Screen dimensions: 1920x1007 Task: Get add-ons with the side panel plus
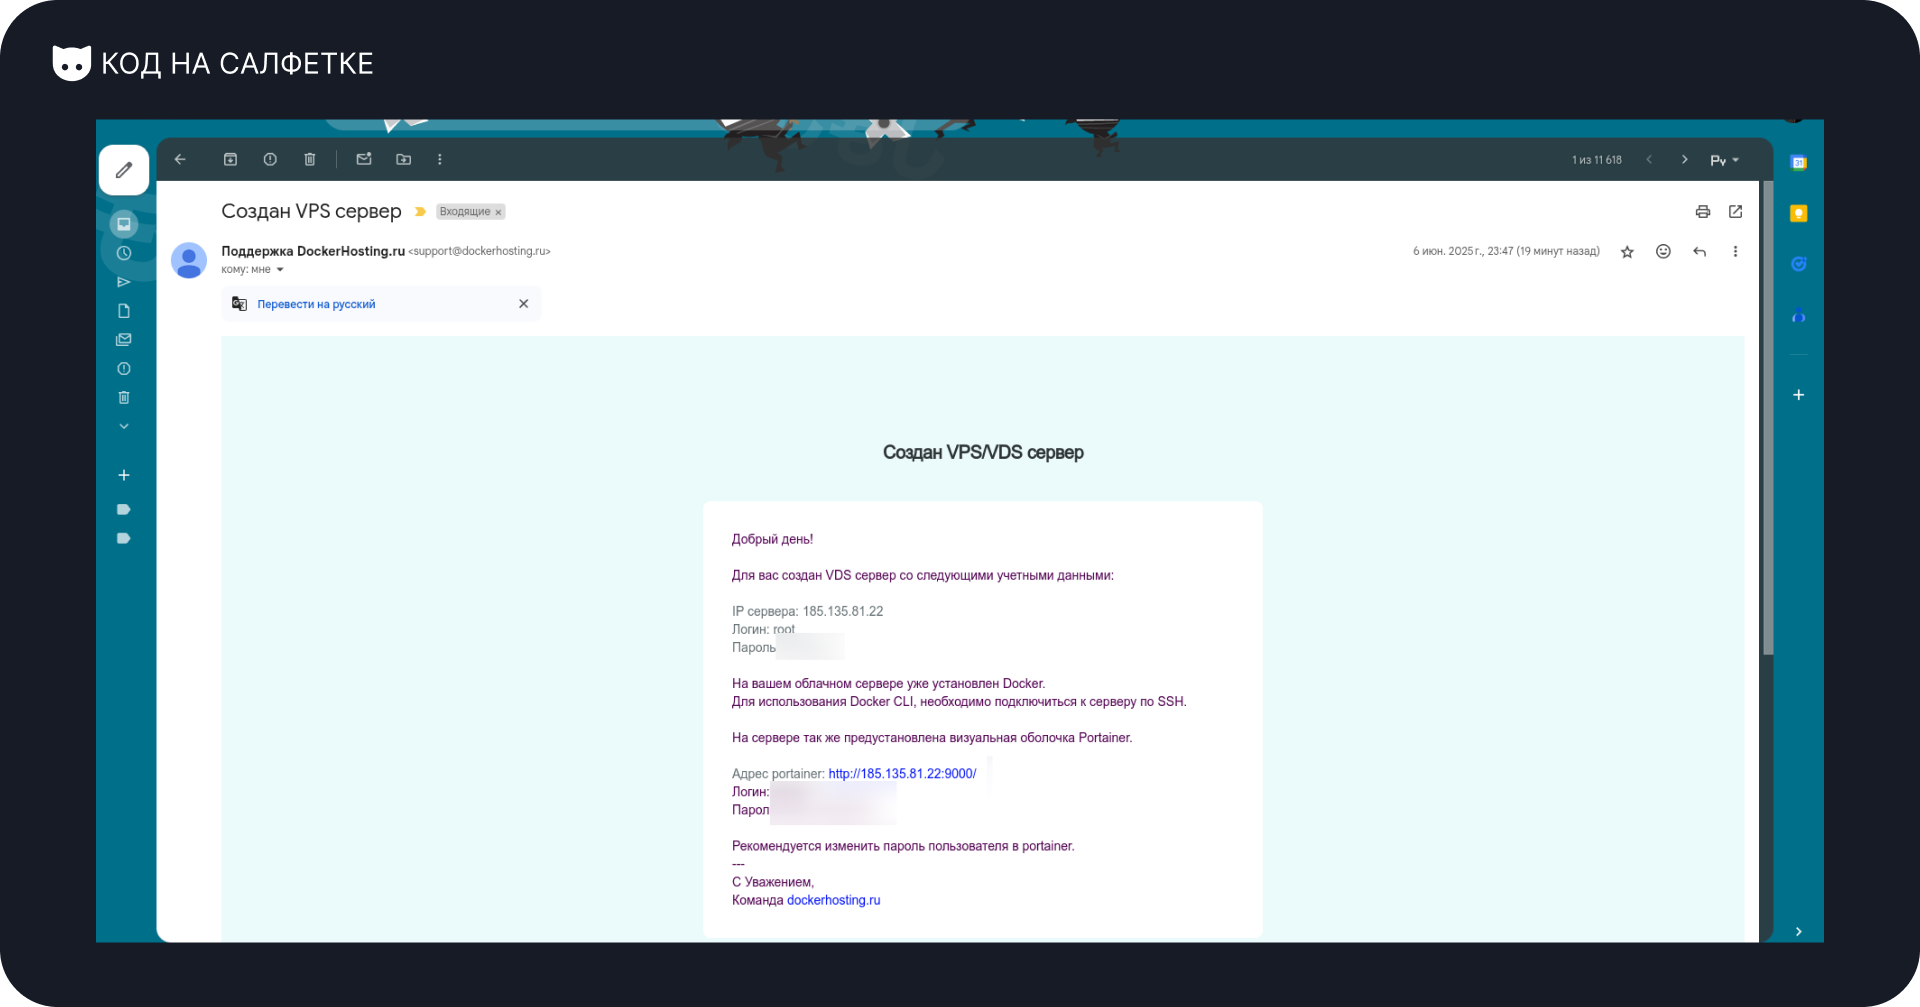[1798, 395]
